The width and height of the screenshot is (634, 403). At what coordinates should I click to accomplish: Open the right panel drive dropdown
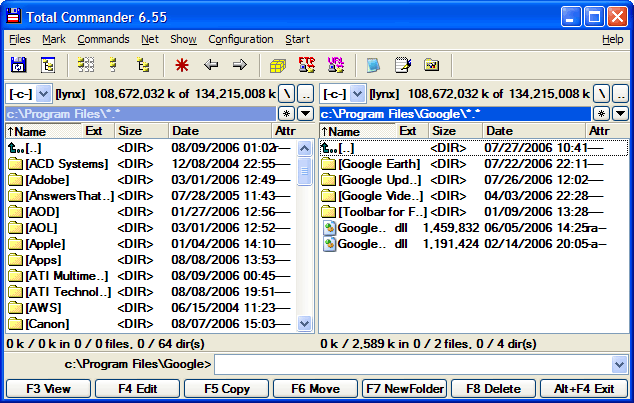357,94
